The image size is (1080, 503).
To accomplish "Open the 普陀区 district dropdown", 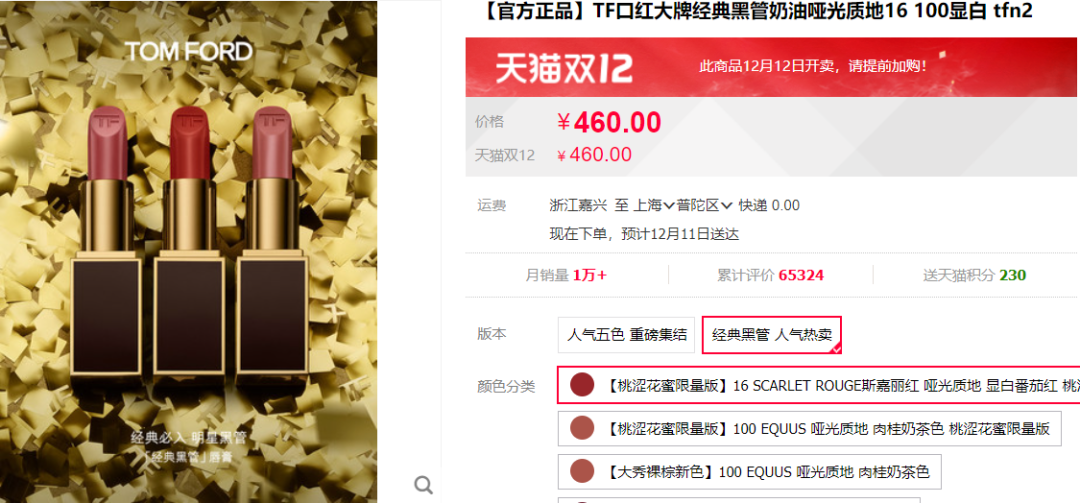I will click(704, 205).
